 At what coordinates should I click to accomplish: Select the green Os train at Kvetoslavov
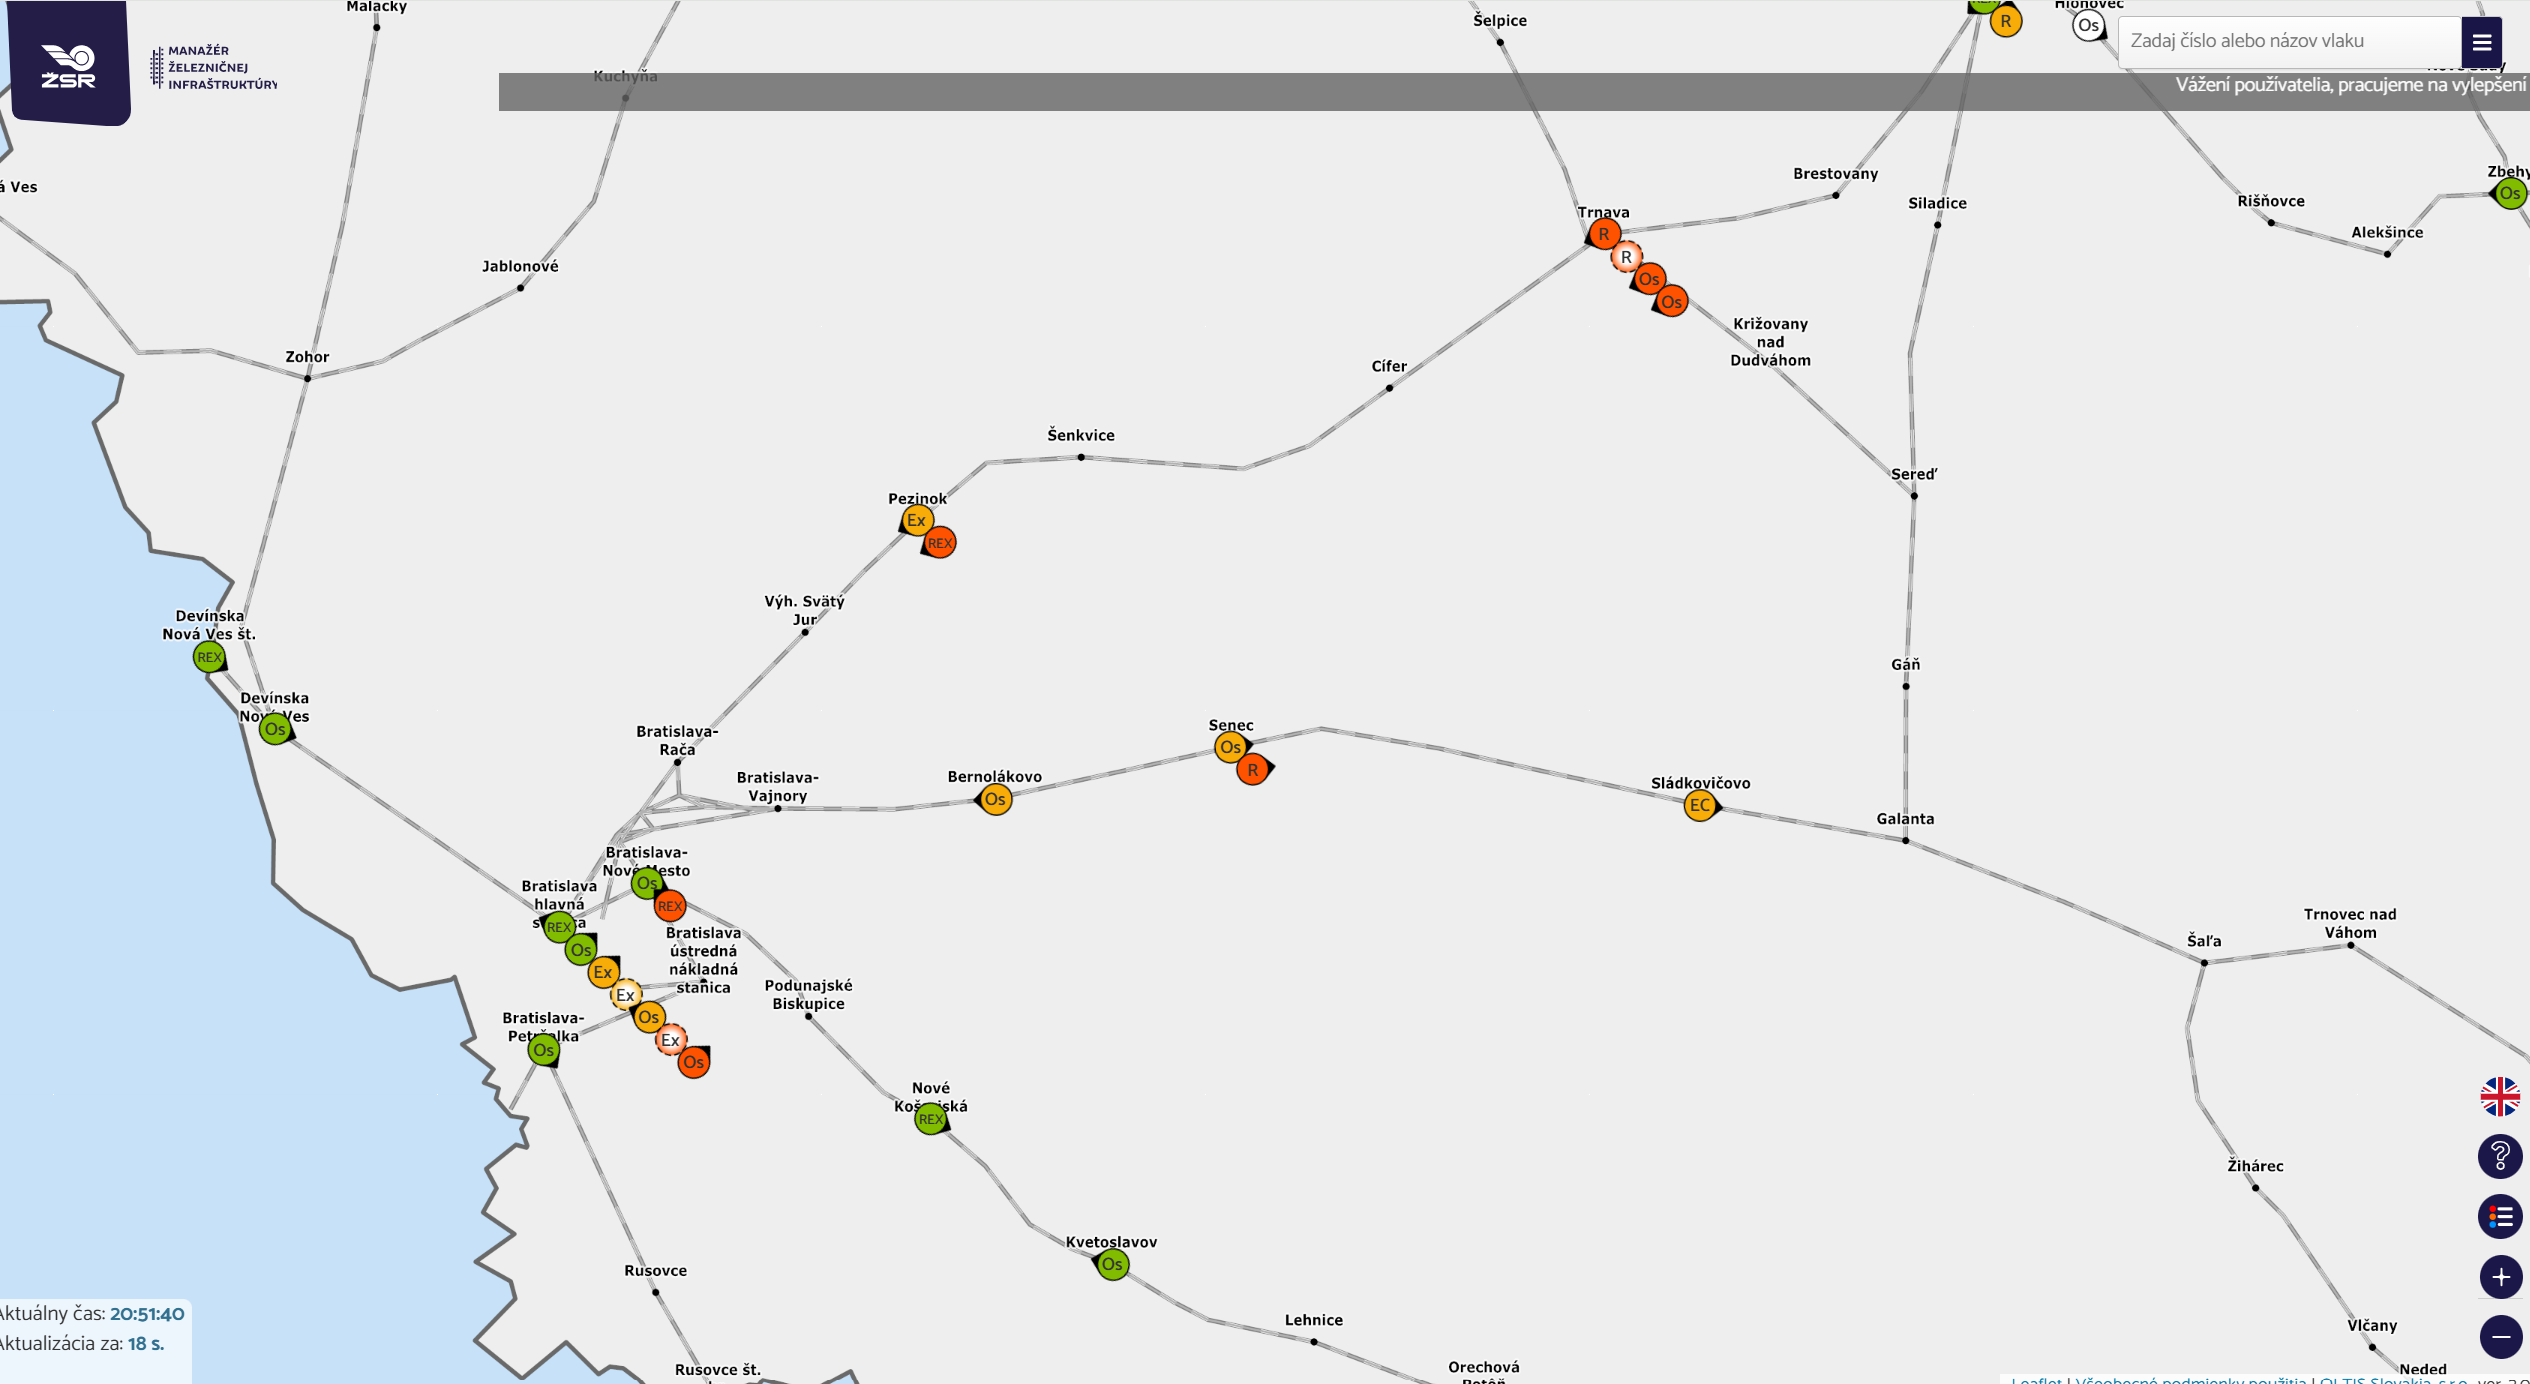pyautogui.click(x=1112, y=1264)
